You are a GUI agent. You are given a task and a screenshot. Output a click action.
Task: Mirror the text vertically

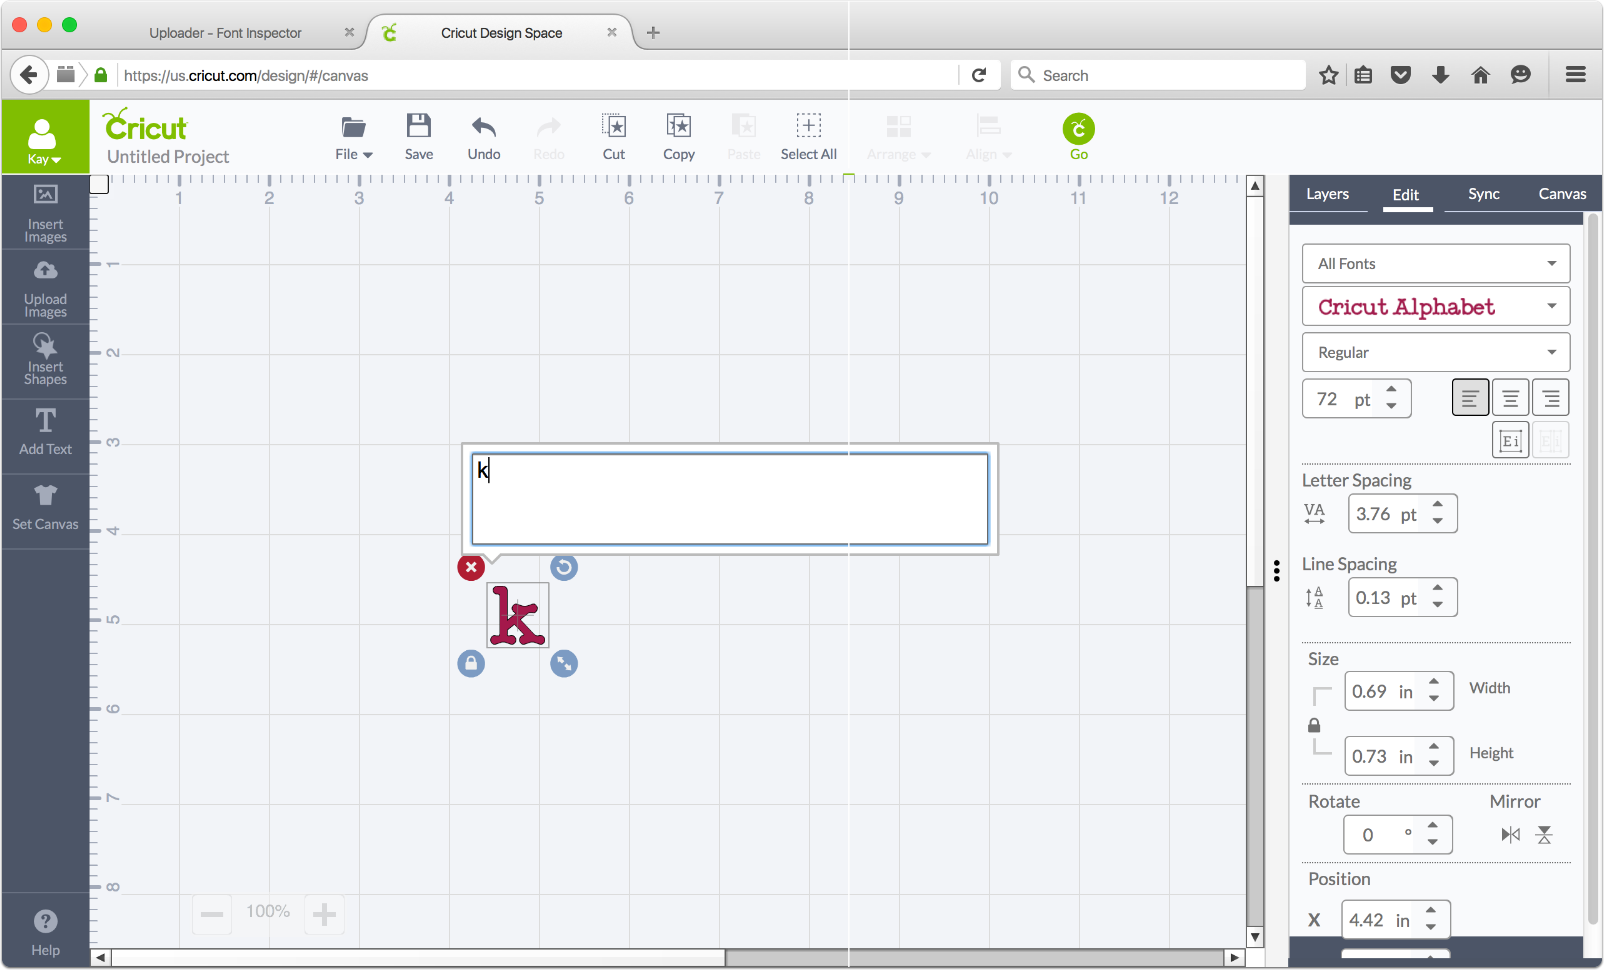1545,835
